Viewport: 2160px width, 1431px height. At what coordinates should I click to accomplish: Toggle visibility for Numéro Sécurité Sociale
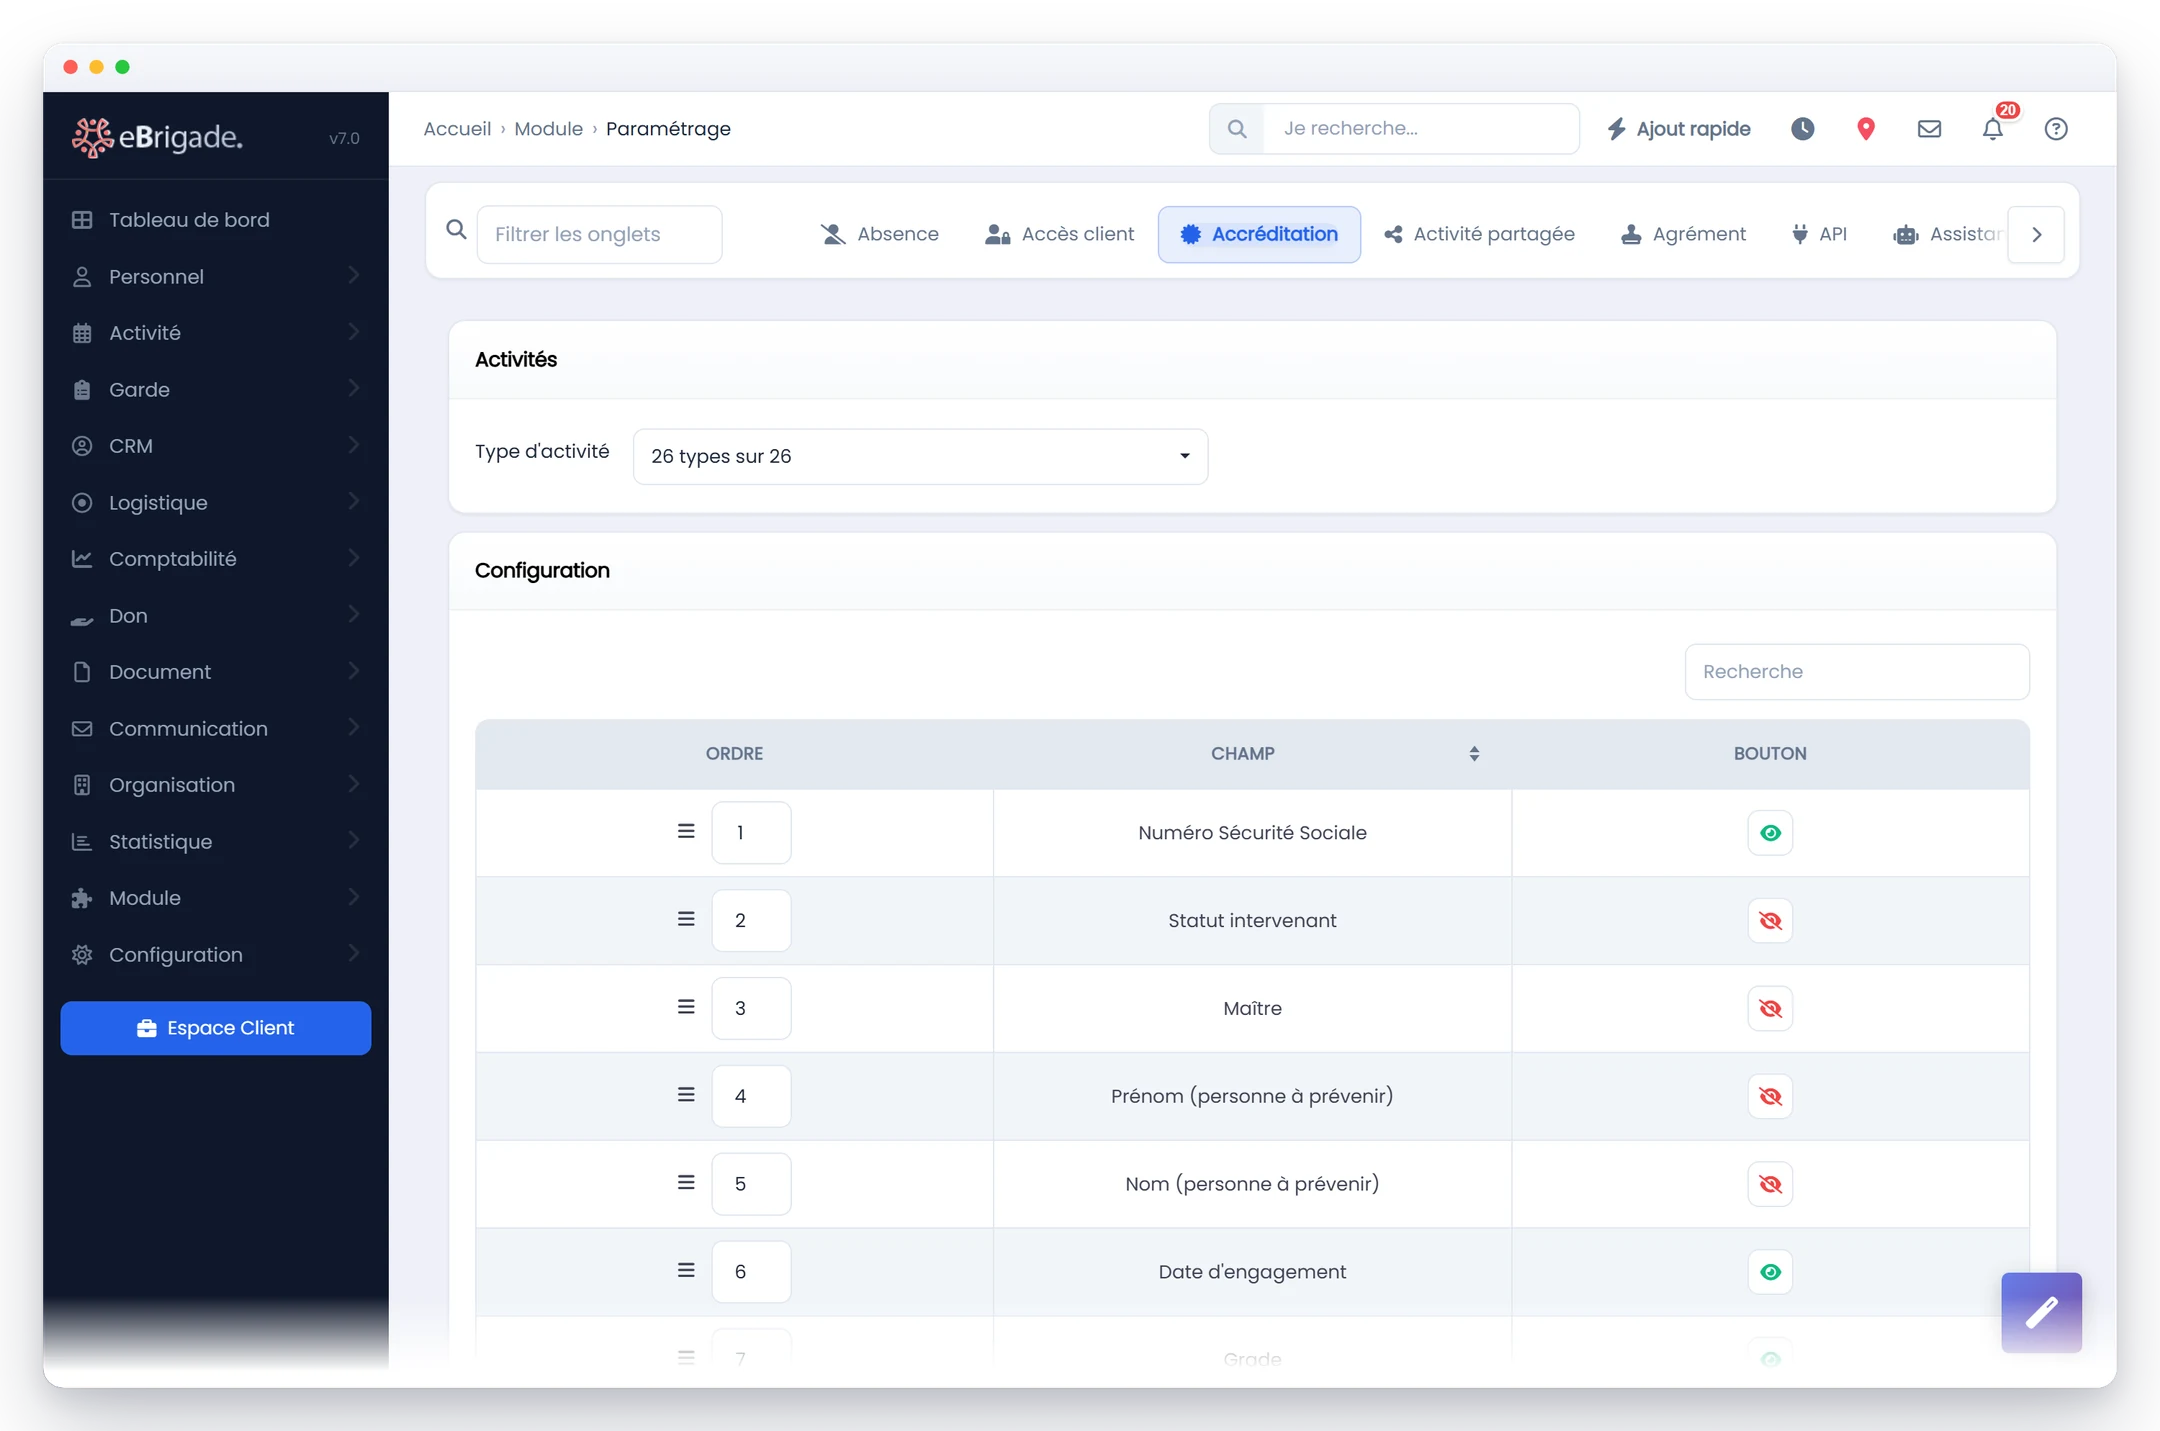pos(1770,833)
